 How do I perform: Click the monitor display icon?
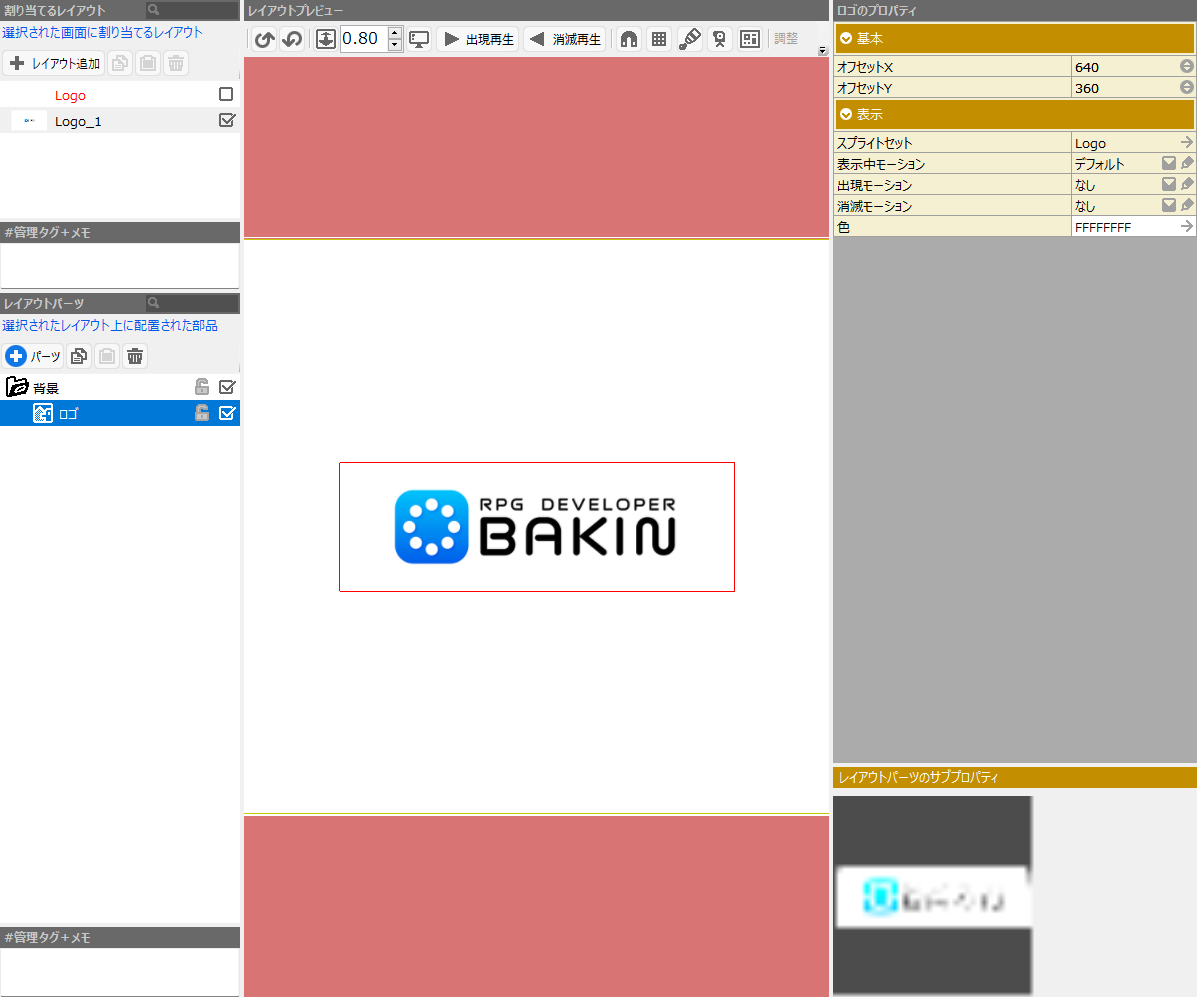pos(419,40)
